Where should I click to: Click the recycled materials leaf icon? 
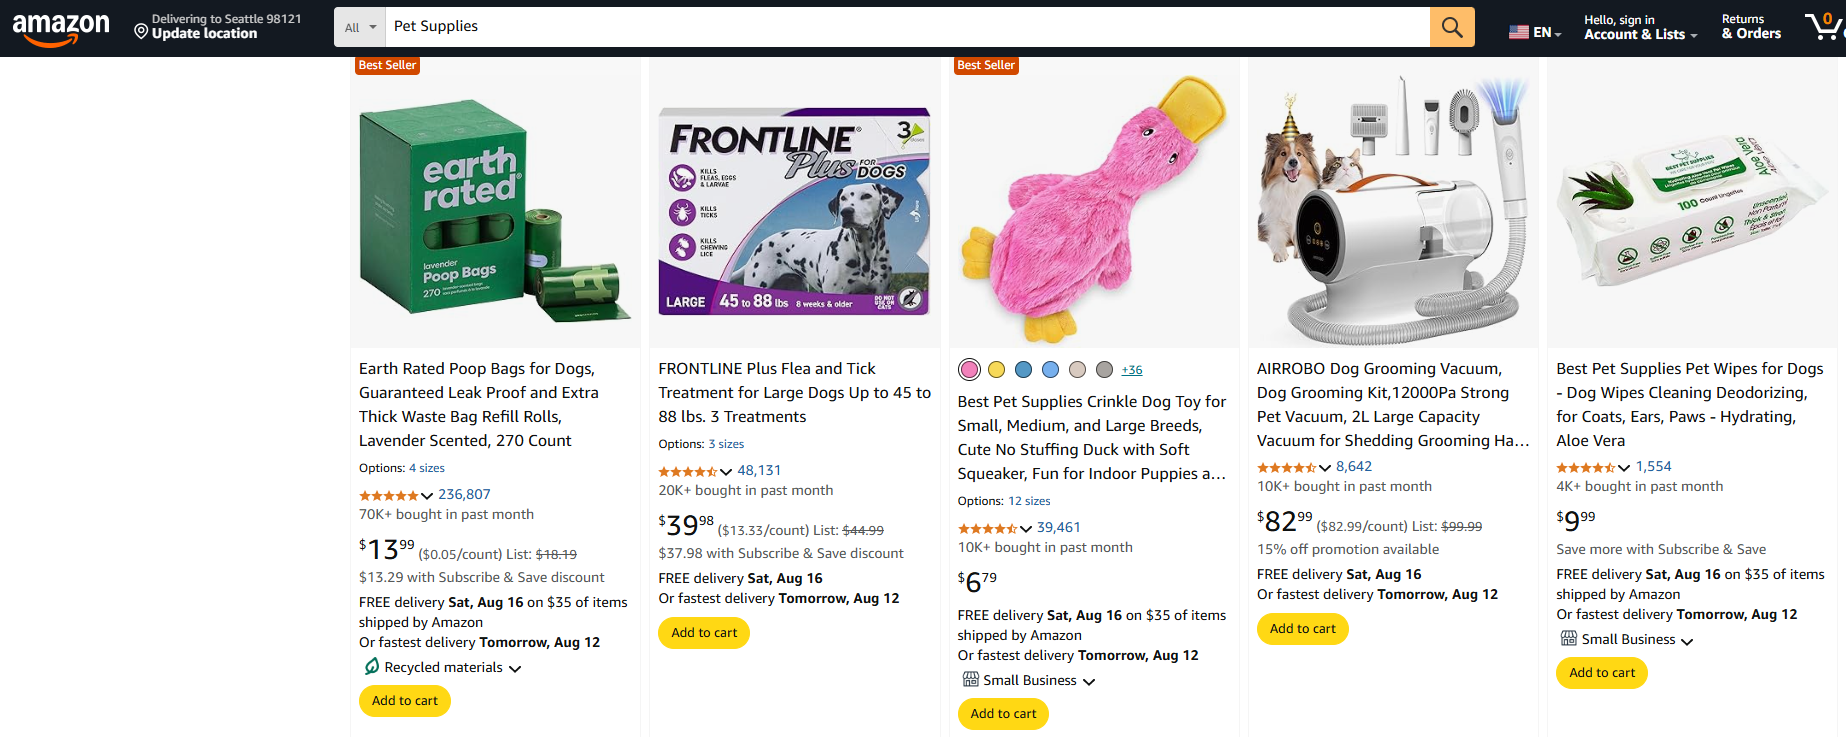(371, 667)
